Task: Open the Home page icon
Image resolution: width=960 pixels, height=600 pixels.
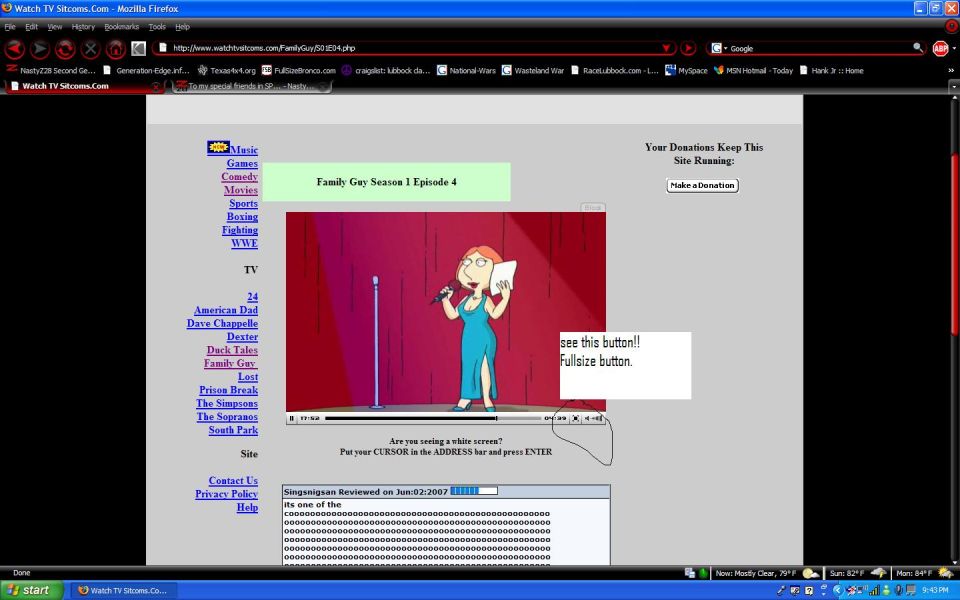Action: pos(115,49)
